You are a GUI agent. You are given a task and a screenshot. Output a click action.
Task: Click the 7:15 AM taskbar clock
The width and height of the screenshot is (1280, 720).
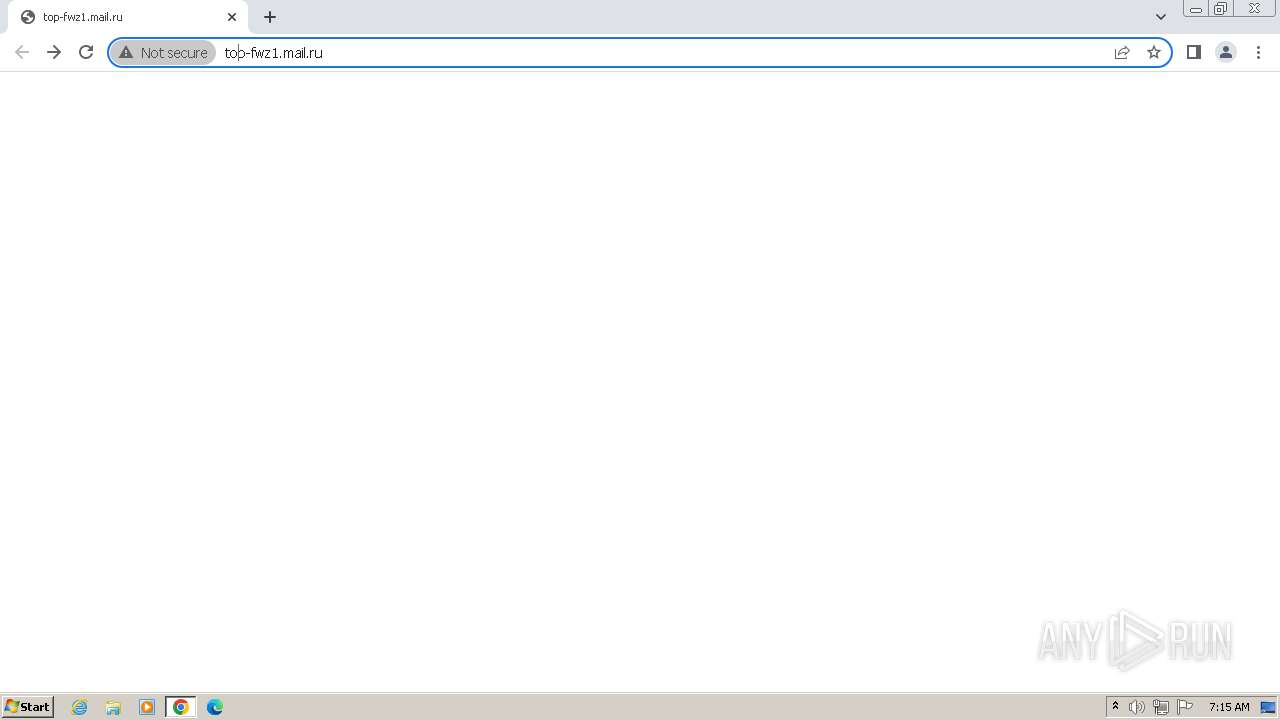click(1229, 707)
